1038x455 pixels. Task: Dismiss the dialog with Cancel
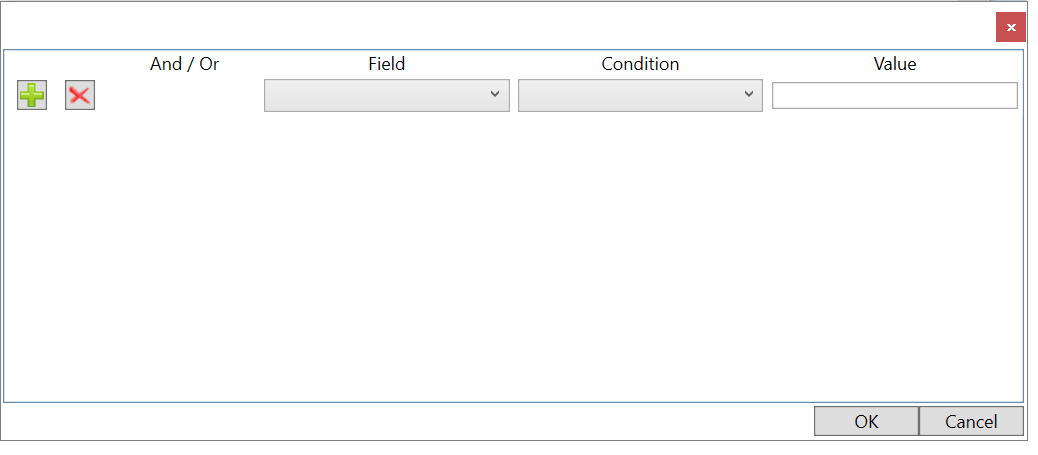point(971,421)
